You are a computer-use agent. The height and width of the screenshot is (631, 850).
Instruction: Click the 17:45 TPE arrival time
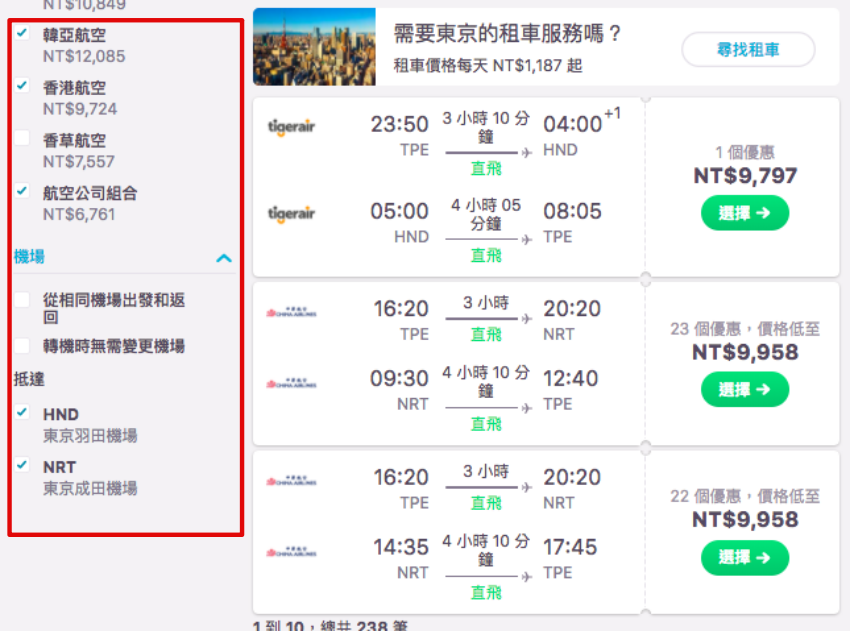(570, 547)
